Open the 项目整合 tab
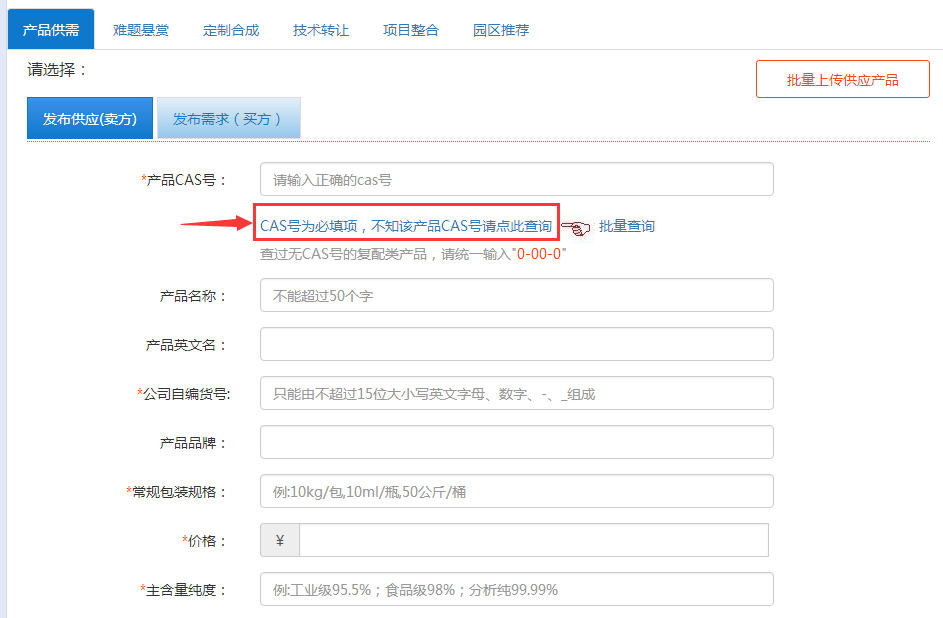943x618 pixels. pos(411,30)
